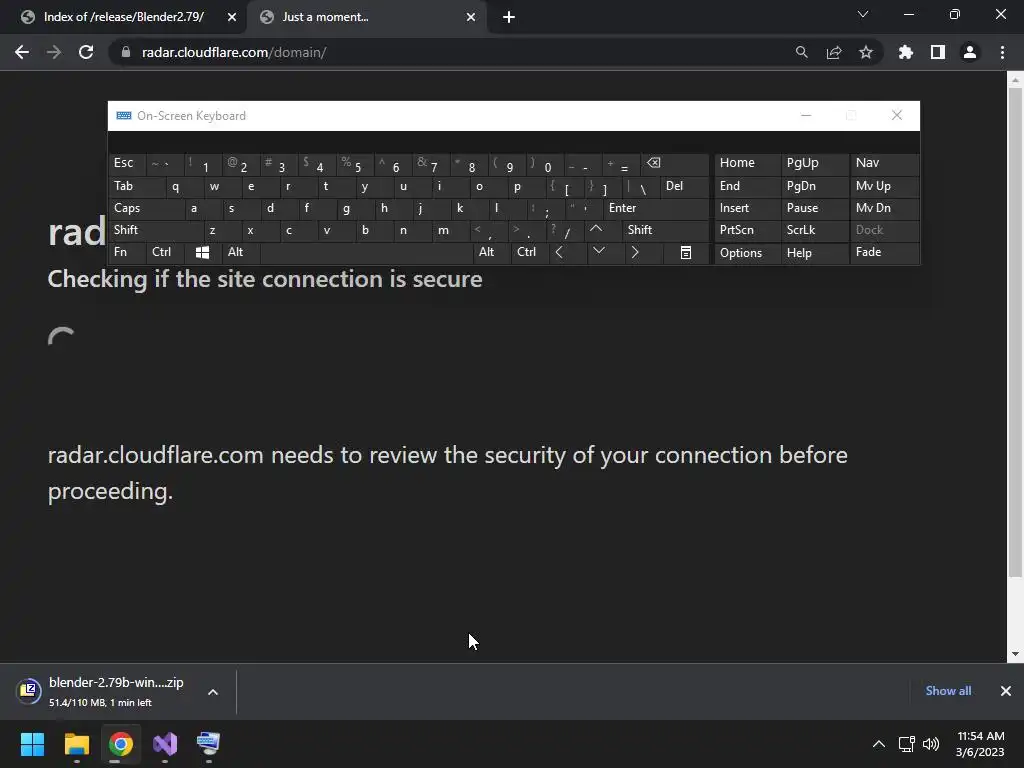Open Chrome side panel icon

tap(938, 52)
